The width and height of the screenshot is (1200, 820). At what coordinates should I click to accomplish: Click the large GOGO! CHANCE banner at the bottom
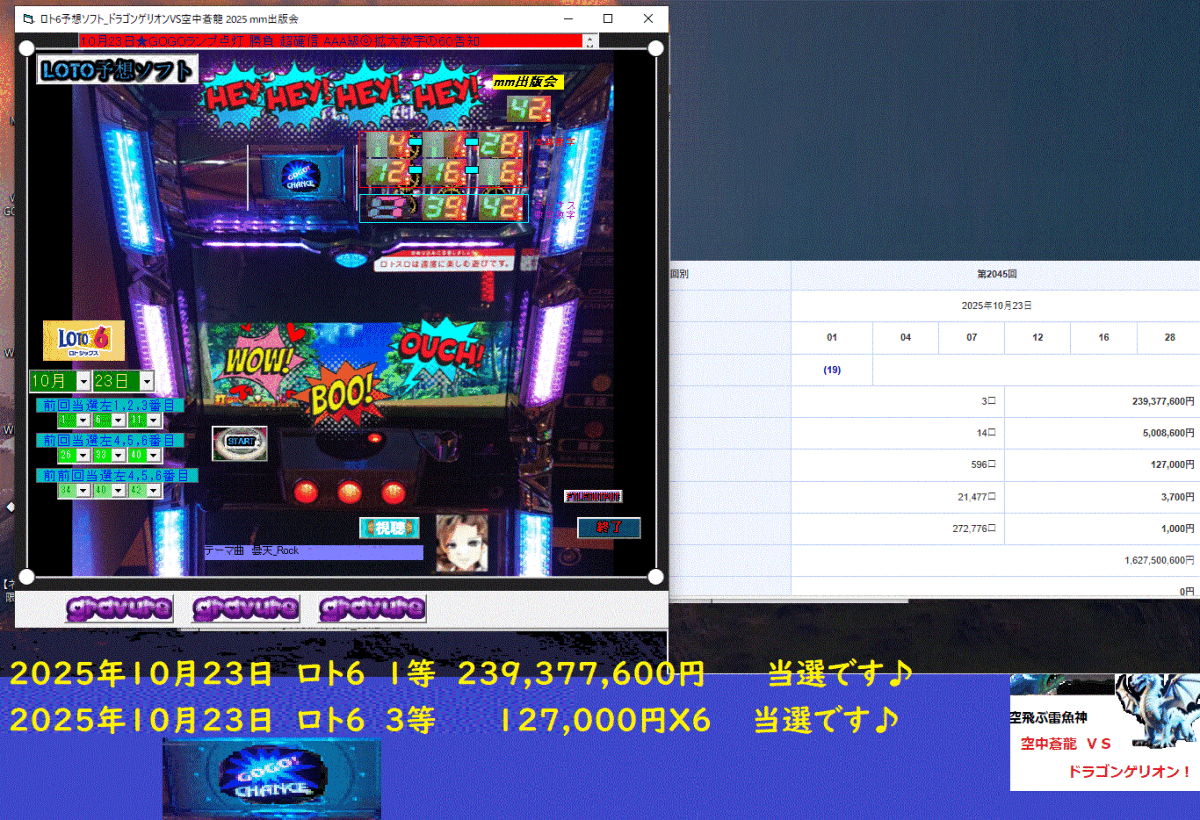pos(271,779)
